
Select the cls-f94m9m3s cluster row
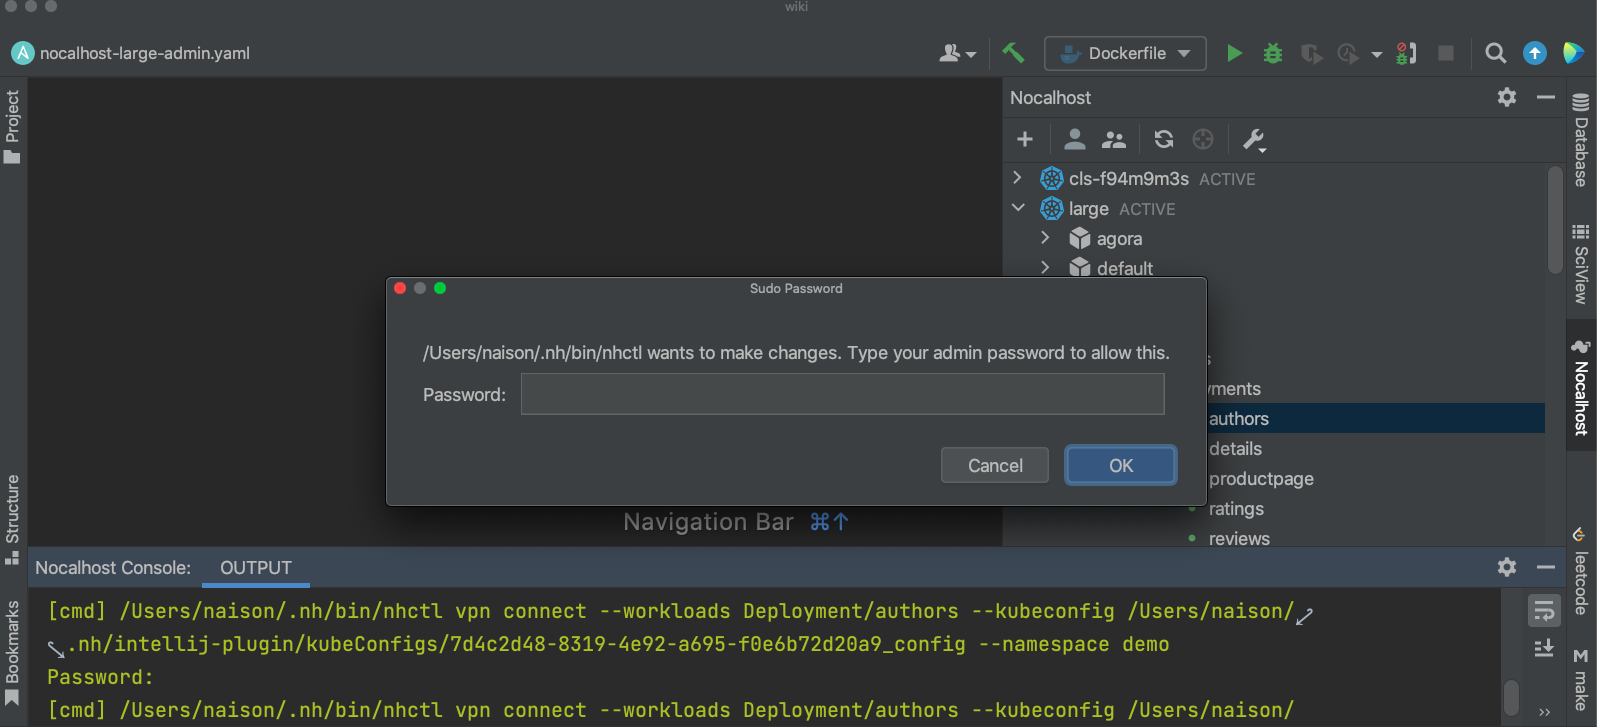(1275, 178)
